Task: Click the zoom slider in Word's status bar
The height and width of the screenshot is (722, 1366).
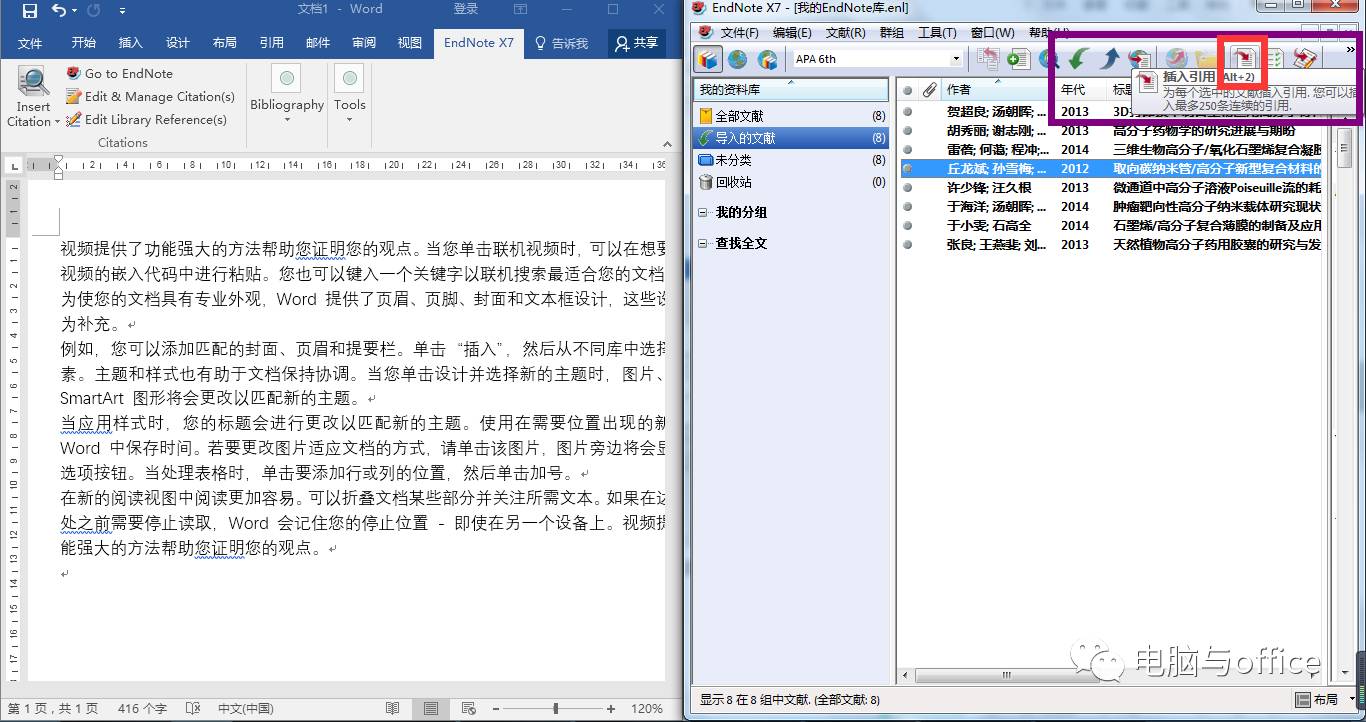Action: 553,709
